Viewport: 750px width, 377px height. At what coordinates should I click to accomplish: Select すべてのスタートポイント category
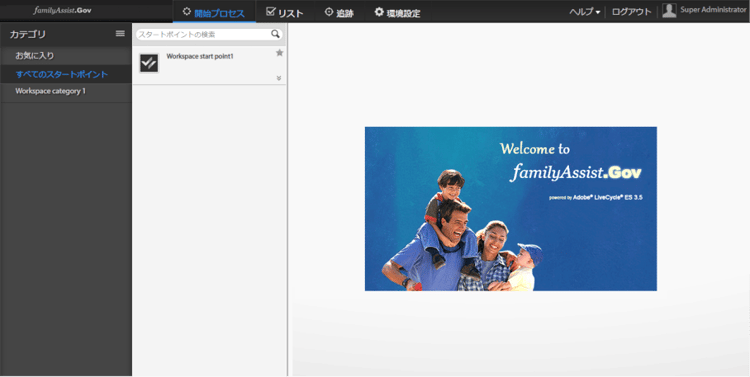click(66, 74)
